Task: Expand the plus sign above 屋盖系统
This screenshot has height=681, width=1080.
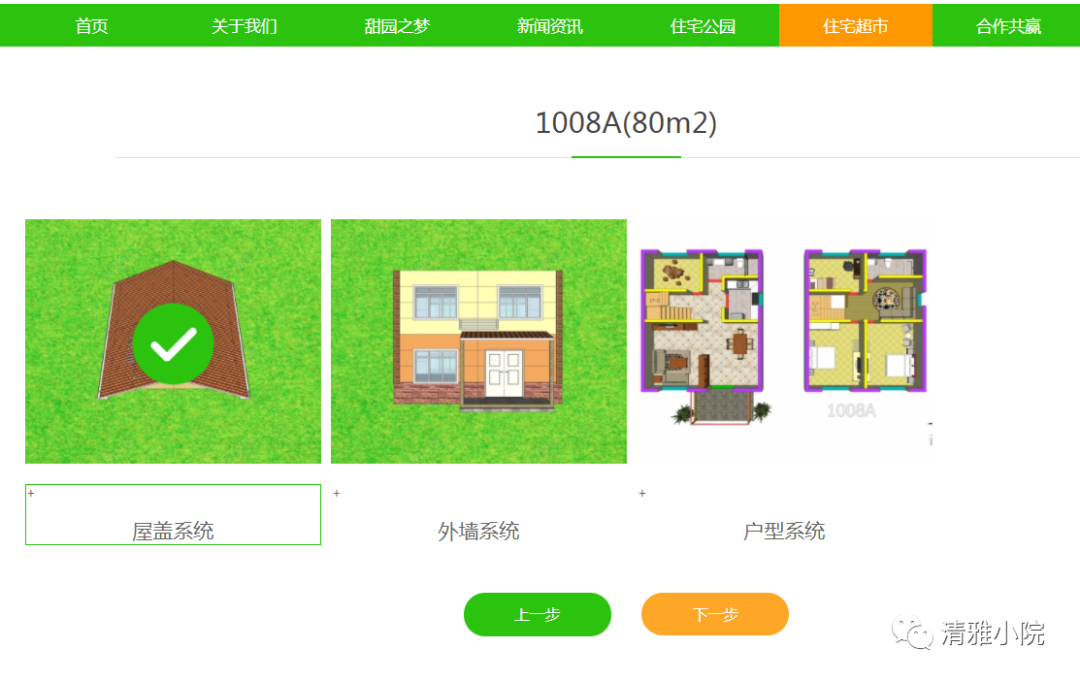Action: tap(31, 493)
